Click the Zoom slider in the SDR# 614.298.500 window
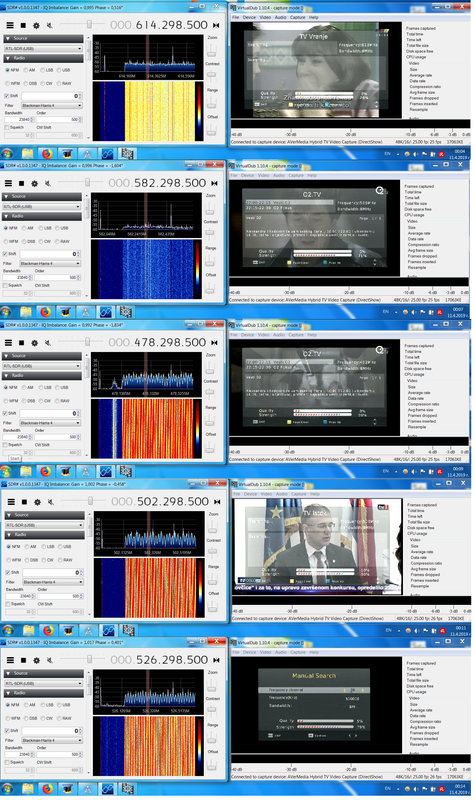The height and width of the screenshot is (800, 475). coord(212,50)
